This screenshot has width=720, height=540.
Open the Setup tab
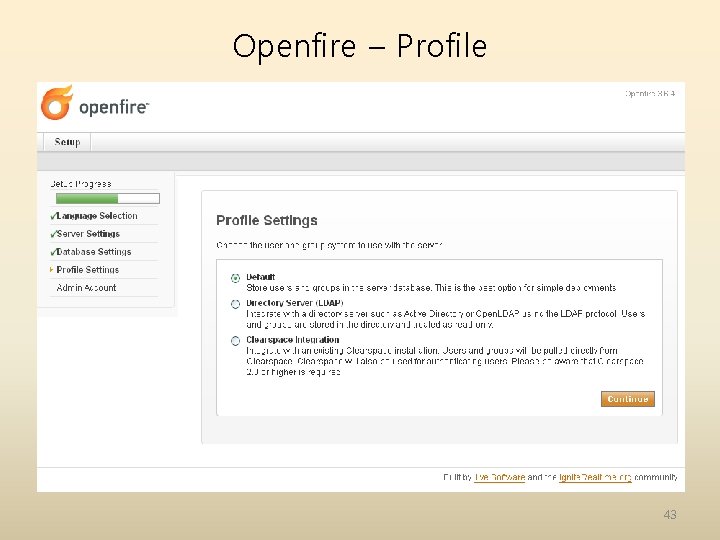[x=67, y=142]
